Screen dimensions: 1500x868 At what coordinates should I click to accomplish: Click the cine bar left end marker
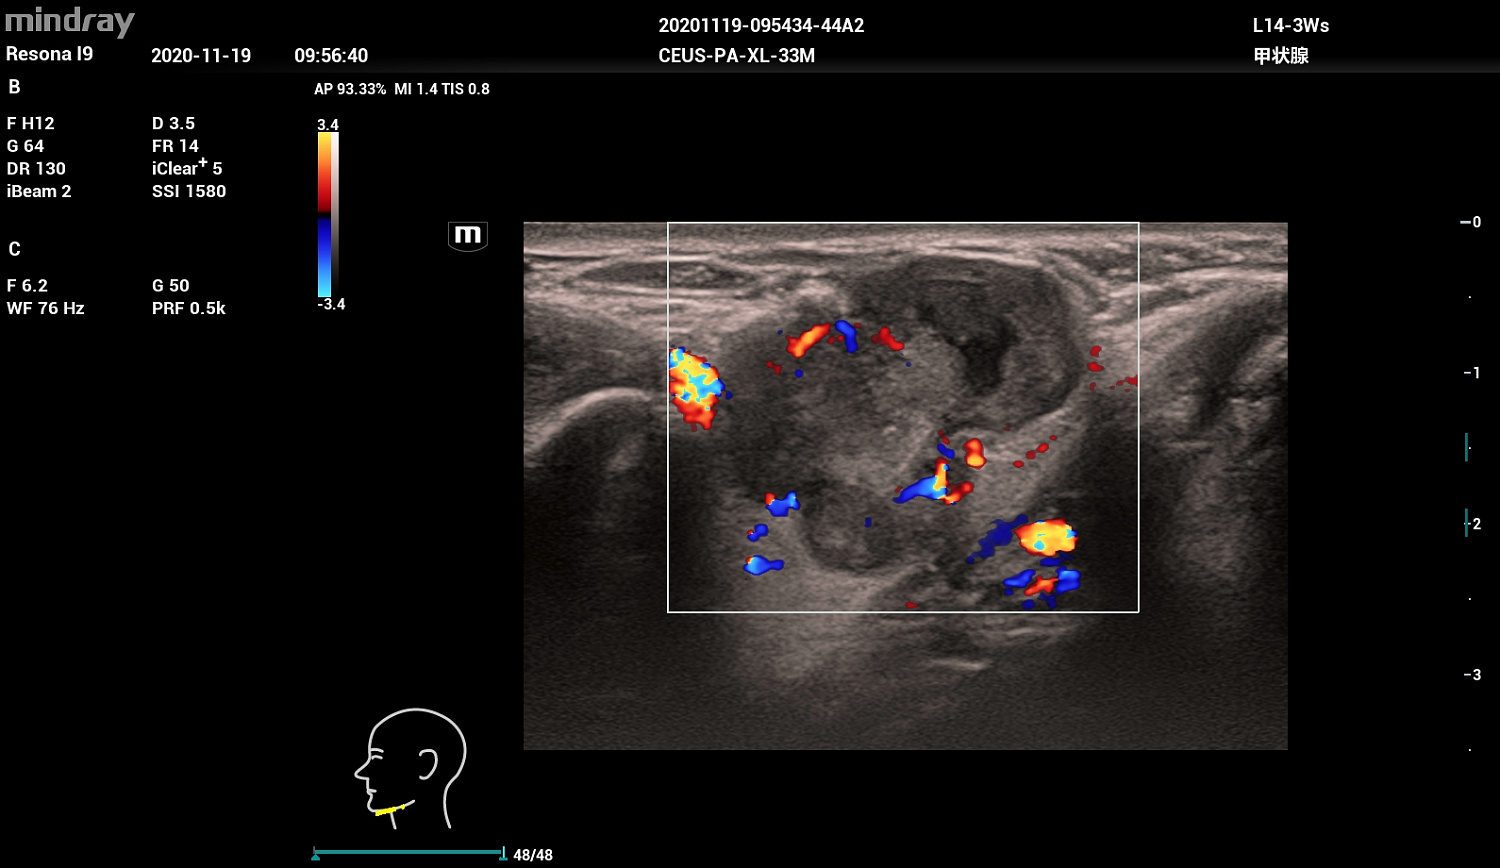pyautogui.click(x=316, y=854)
